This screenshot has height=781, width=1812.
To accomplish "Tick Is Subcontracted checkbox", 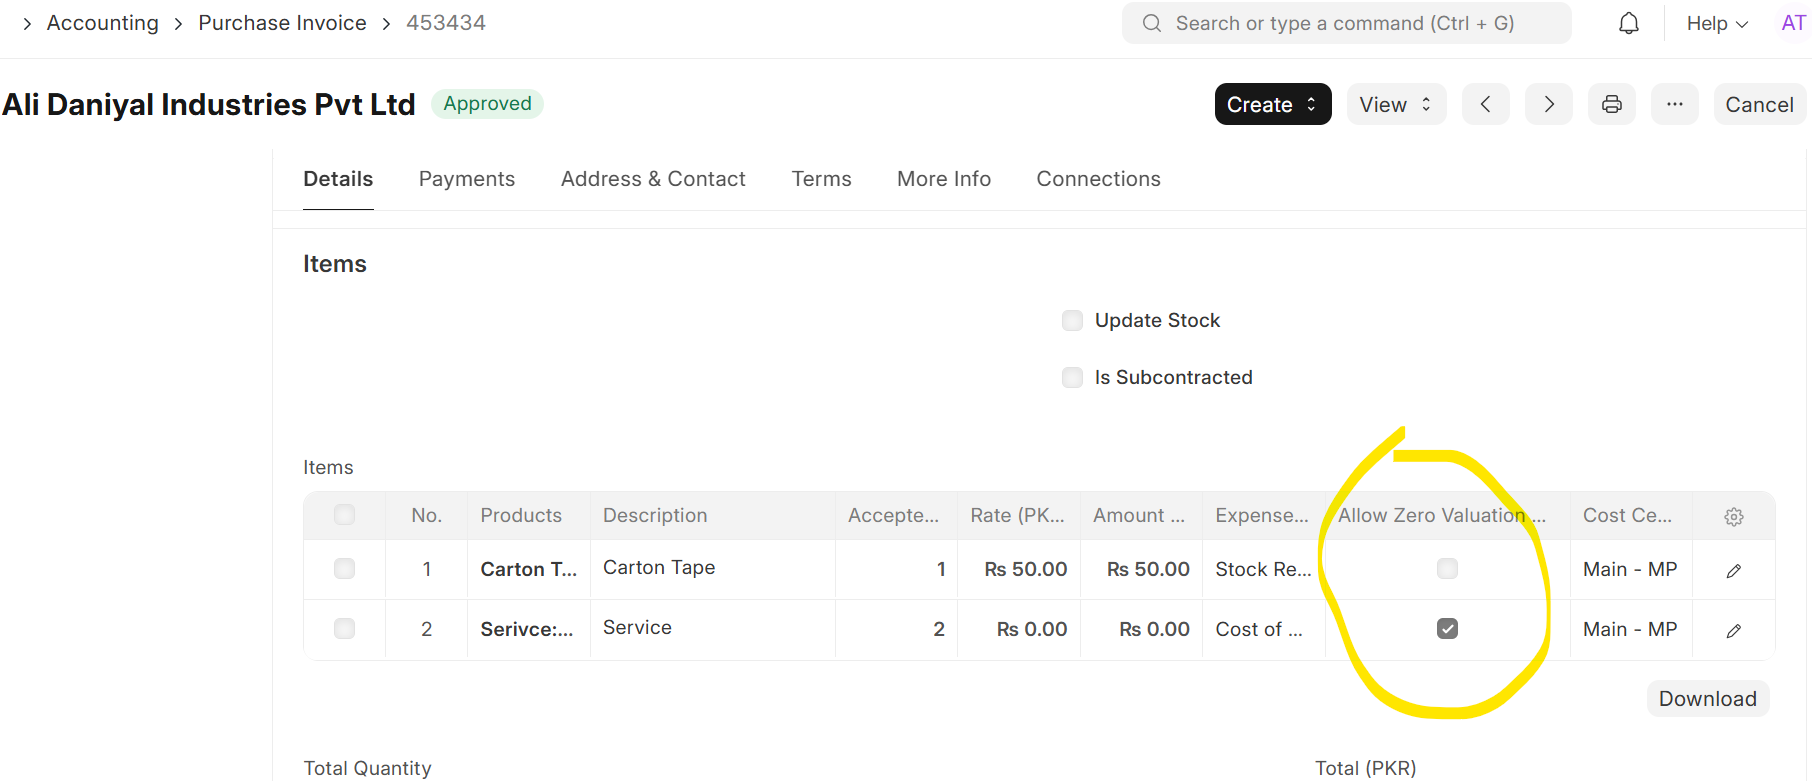I will 1072,377.
